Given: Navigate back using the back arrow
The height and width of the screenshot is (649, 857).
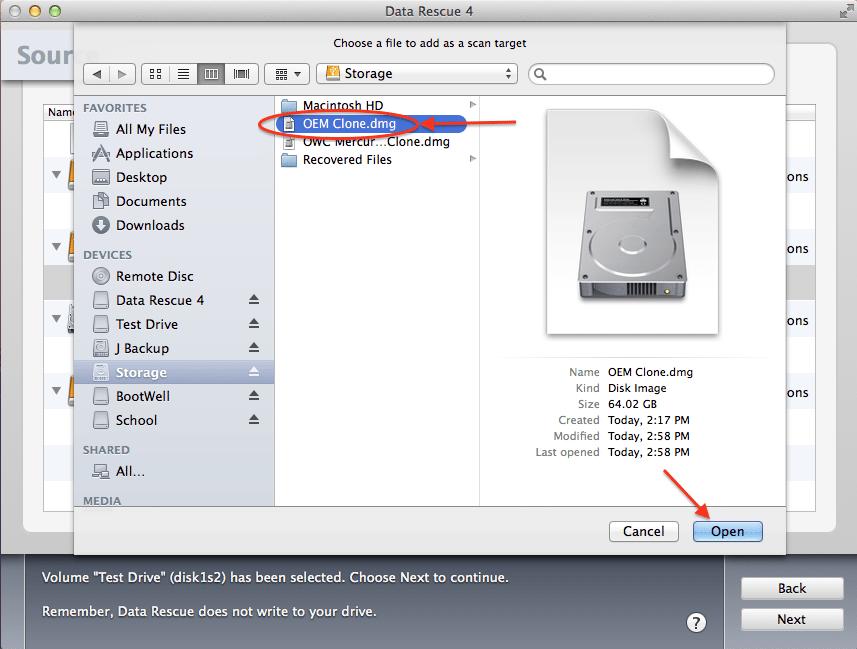Looking at the screenshot, I should click(x=96, y=73).
